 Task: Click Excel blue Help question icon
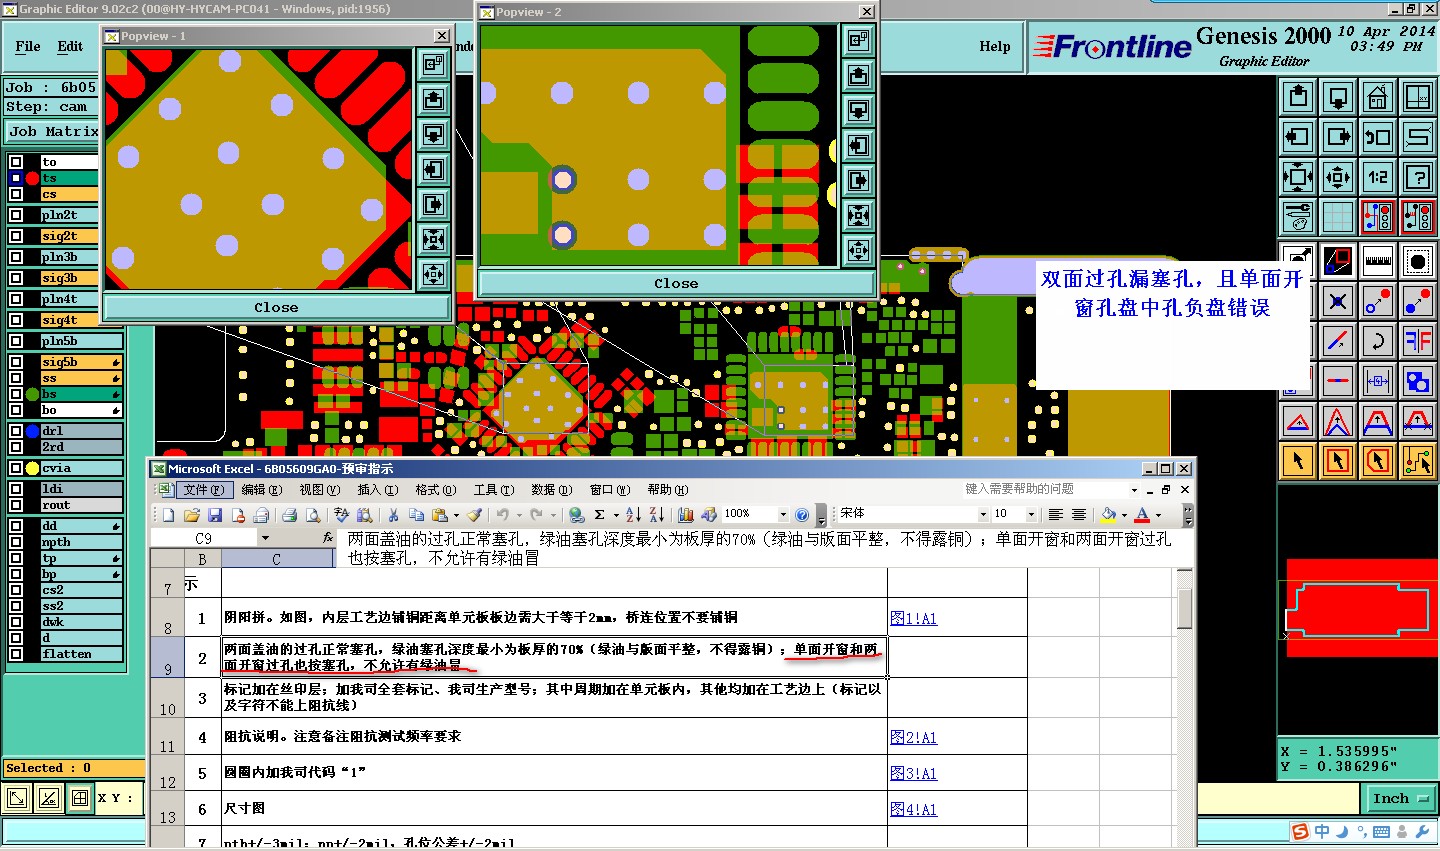click(802, 515)
